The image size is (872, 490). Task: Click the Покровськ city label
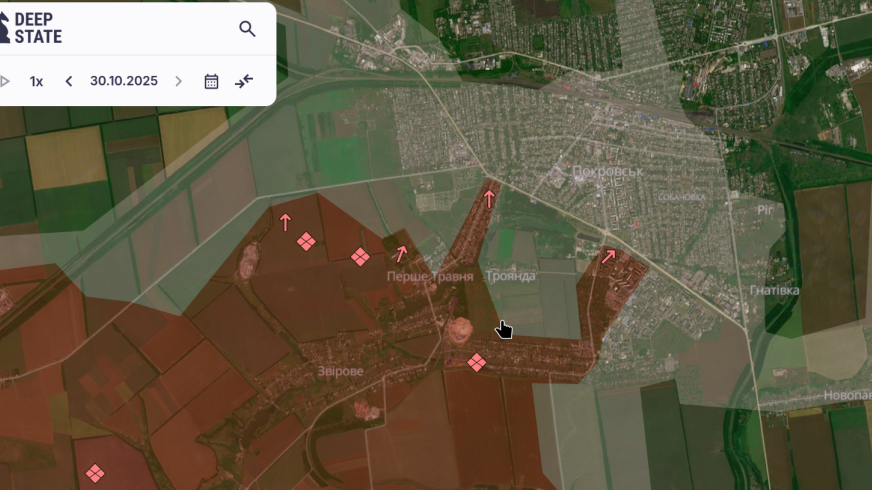point(607,171)
